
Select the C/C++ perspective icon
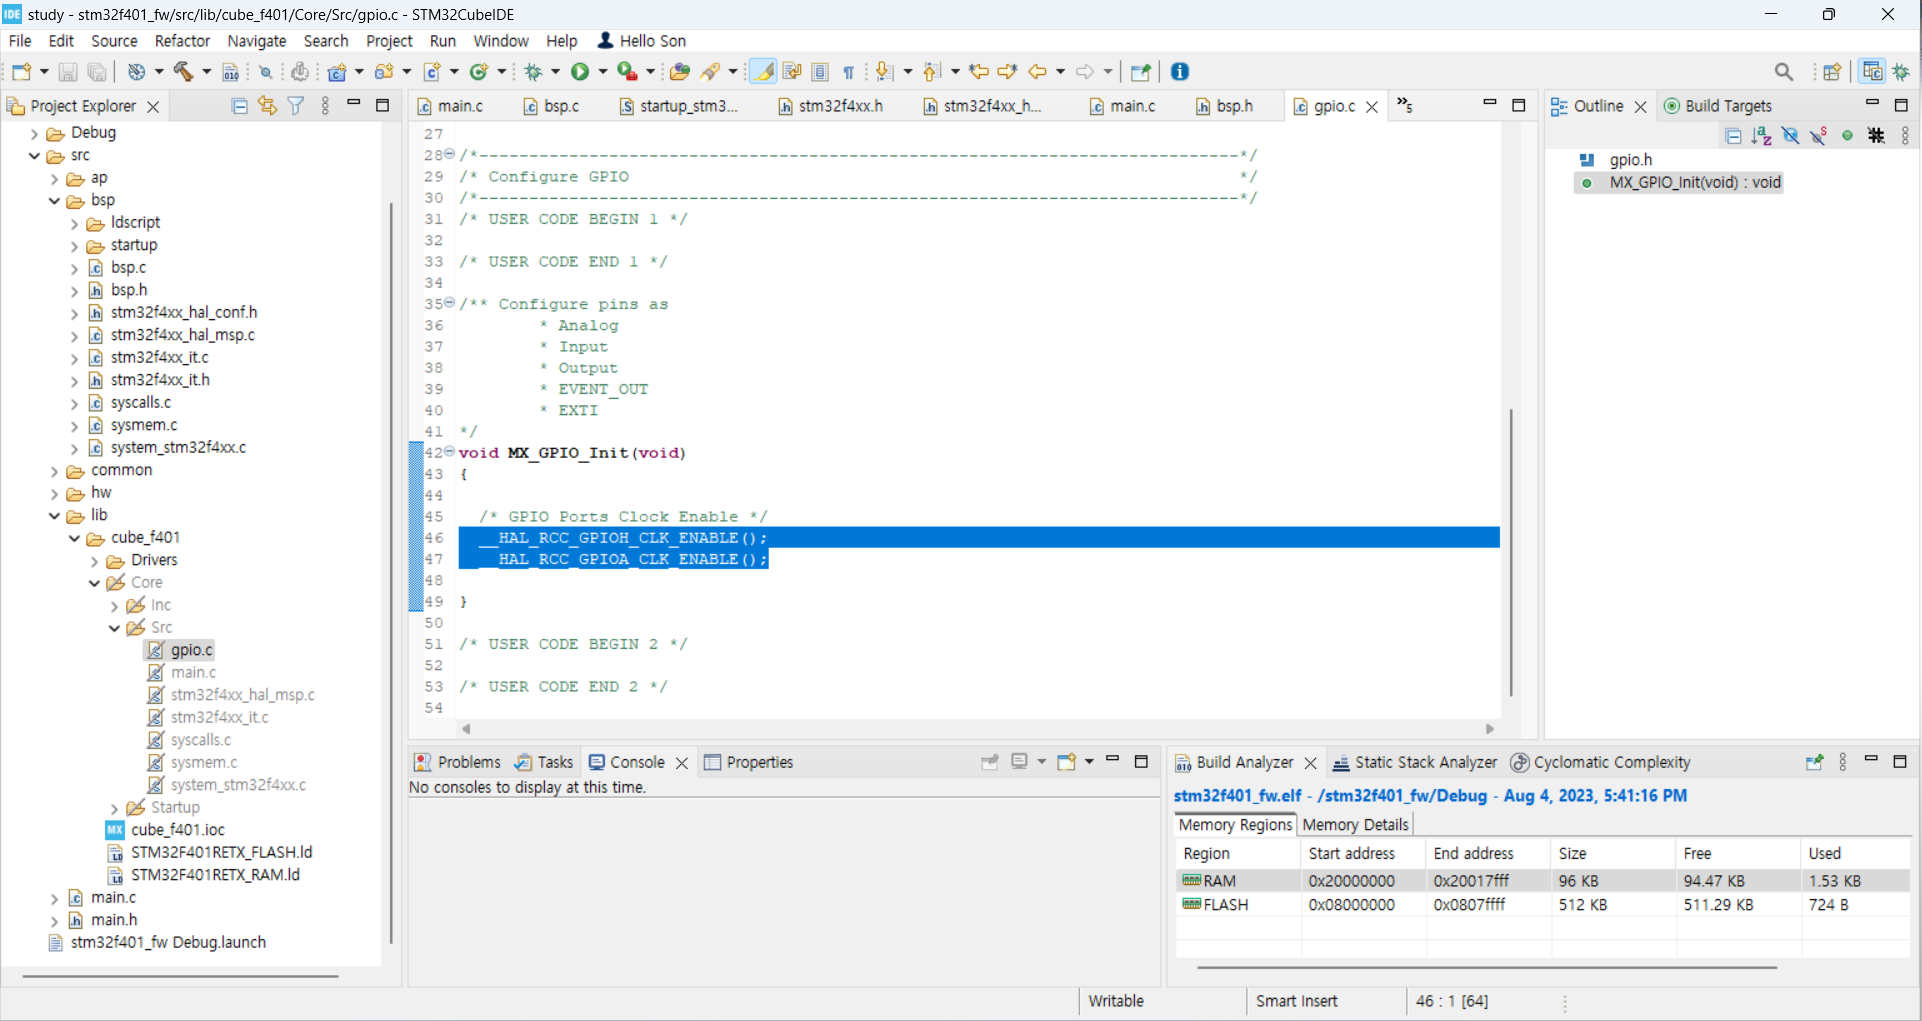tap(1872, 72)
